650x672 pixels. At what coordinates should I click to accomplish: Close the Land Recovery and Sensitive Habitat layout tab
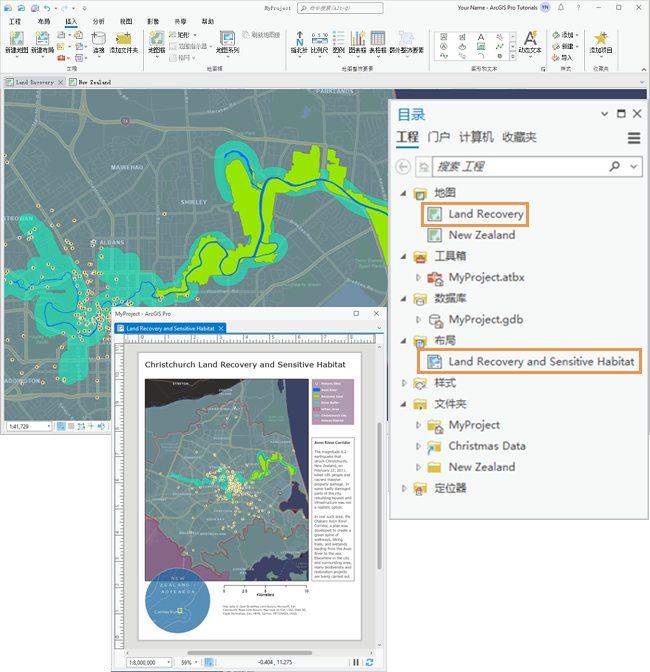[221, 328]
